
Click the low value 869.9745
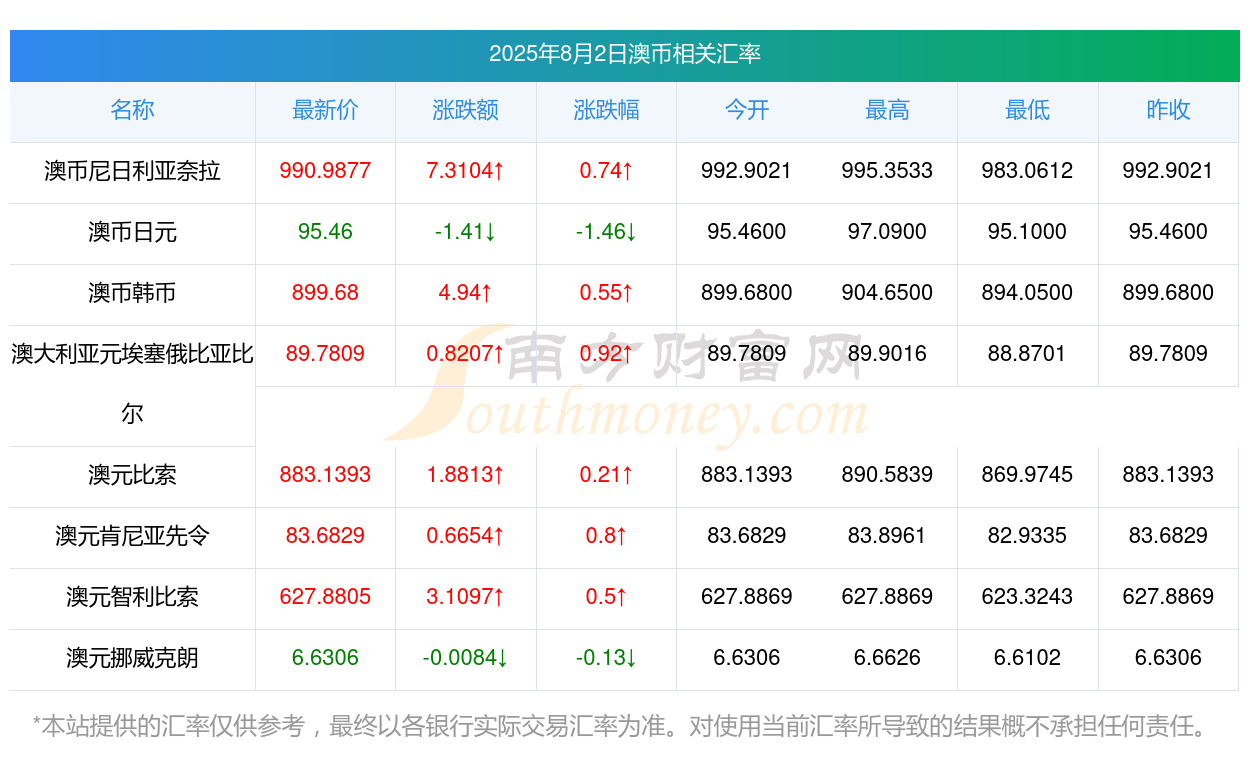[x=1027, y=475]
